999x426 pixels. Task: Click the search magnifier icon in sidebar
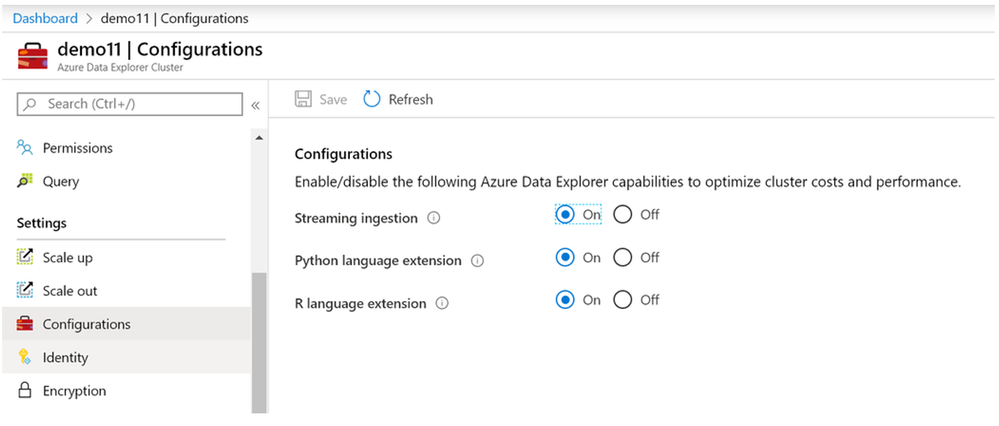[30, 104]
